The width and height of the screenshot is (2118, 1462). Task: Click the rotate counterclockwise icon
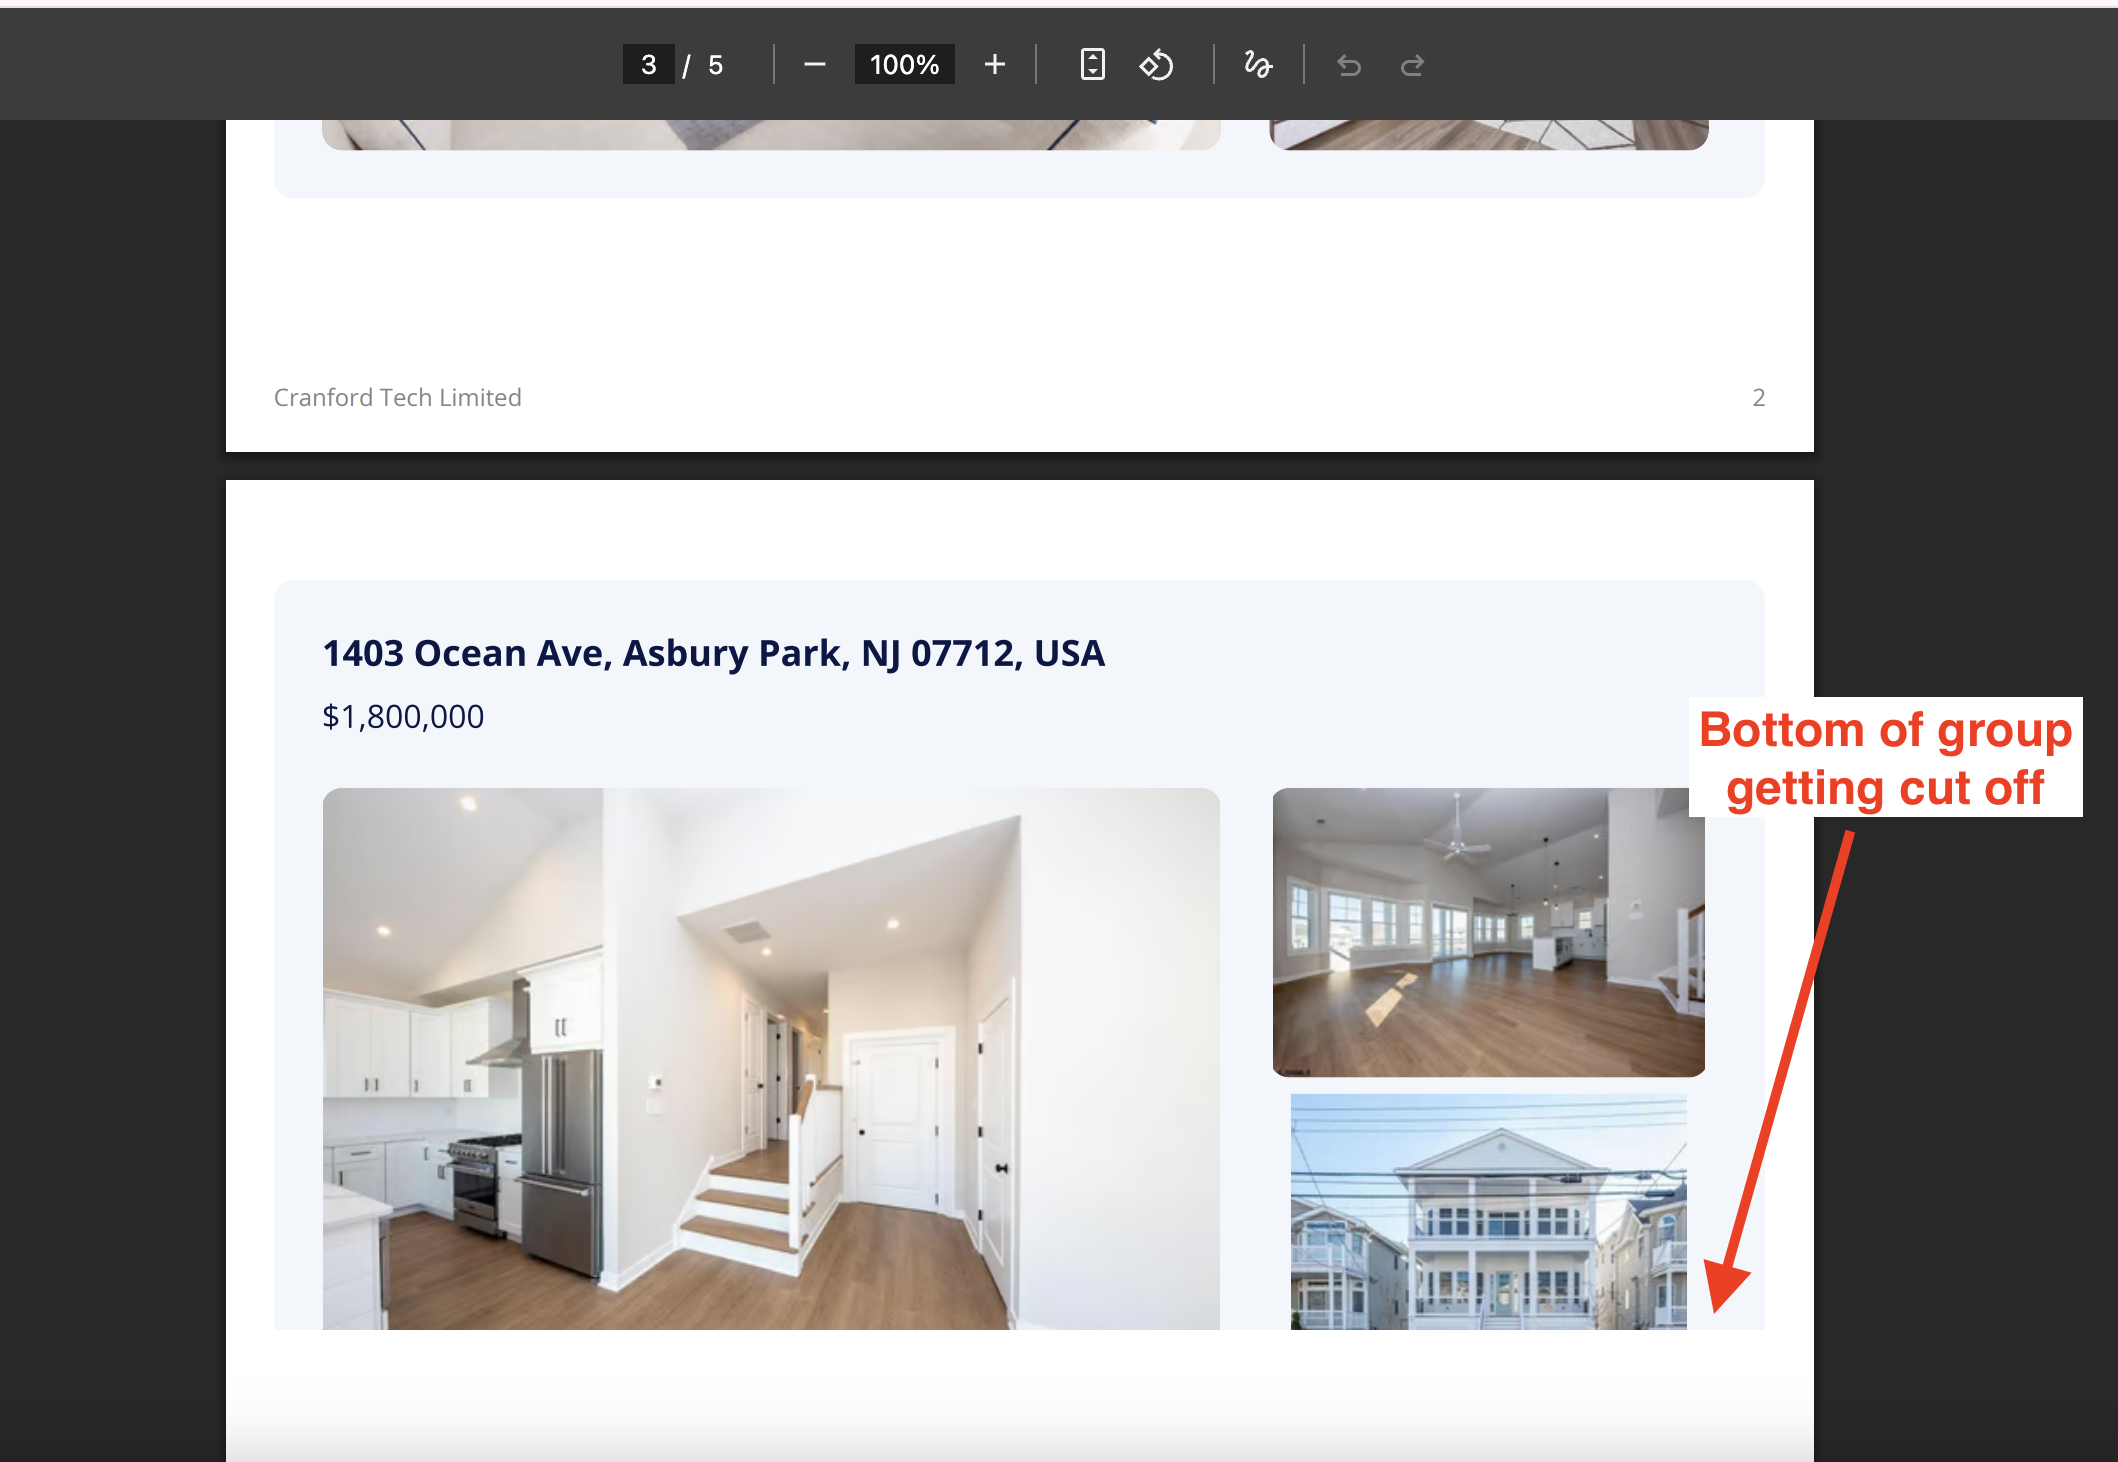pos(1156,65)
